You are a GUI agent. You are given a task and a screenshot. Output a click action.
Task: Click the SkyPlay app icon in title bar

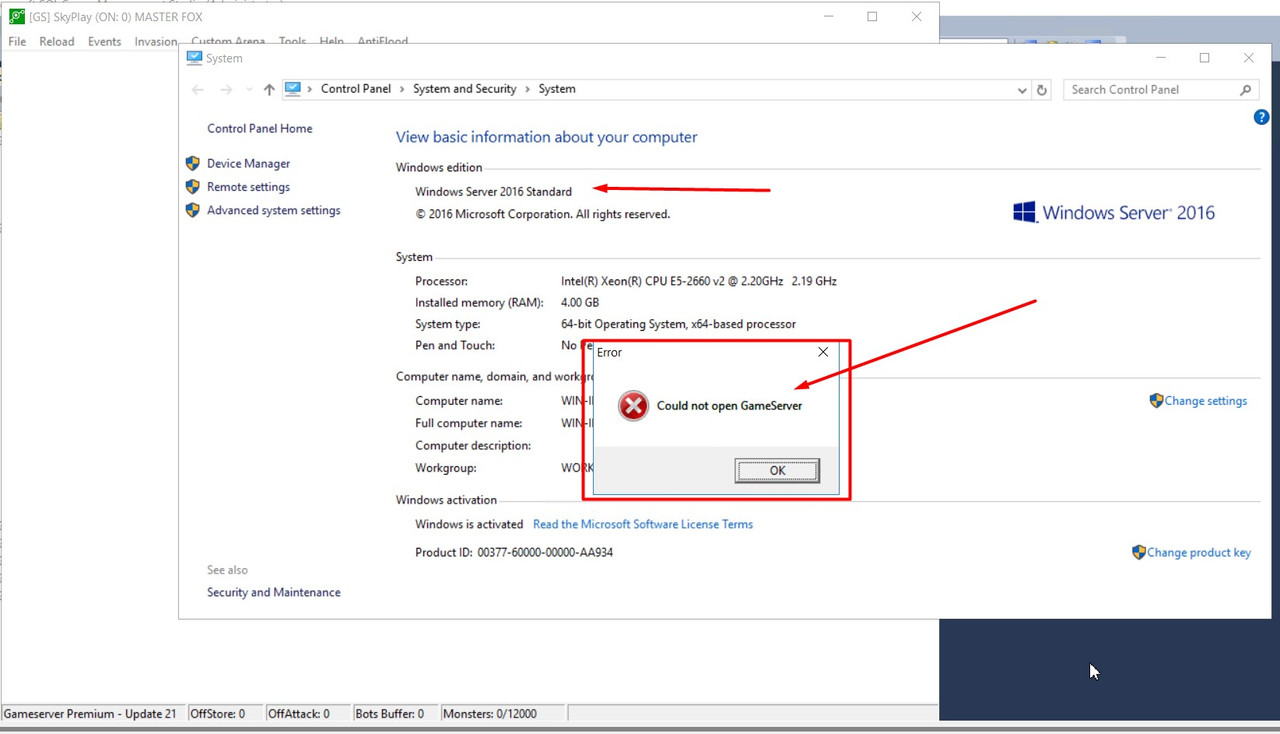pyautogui.click(x=17, y=16)
